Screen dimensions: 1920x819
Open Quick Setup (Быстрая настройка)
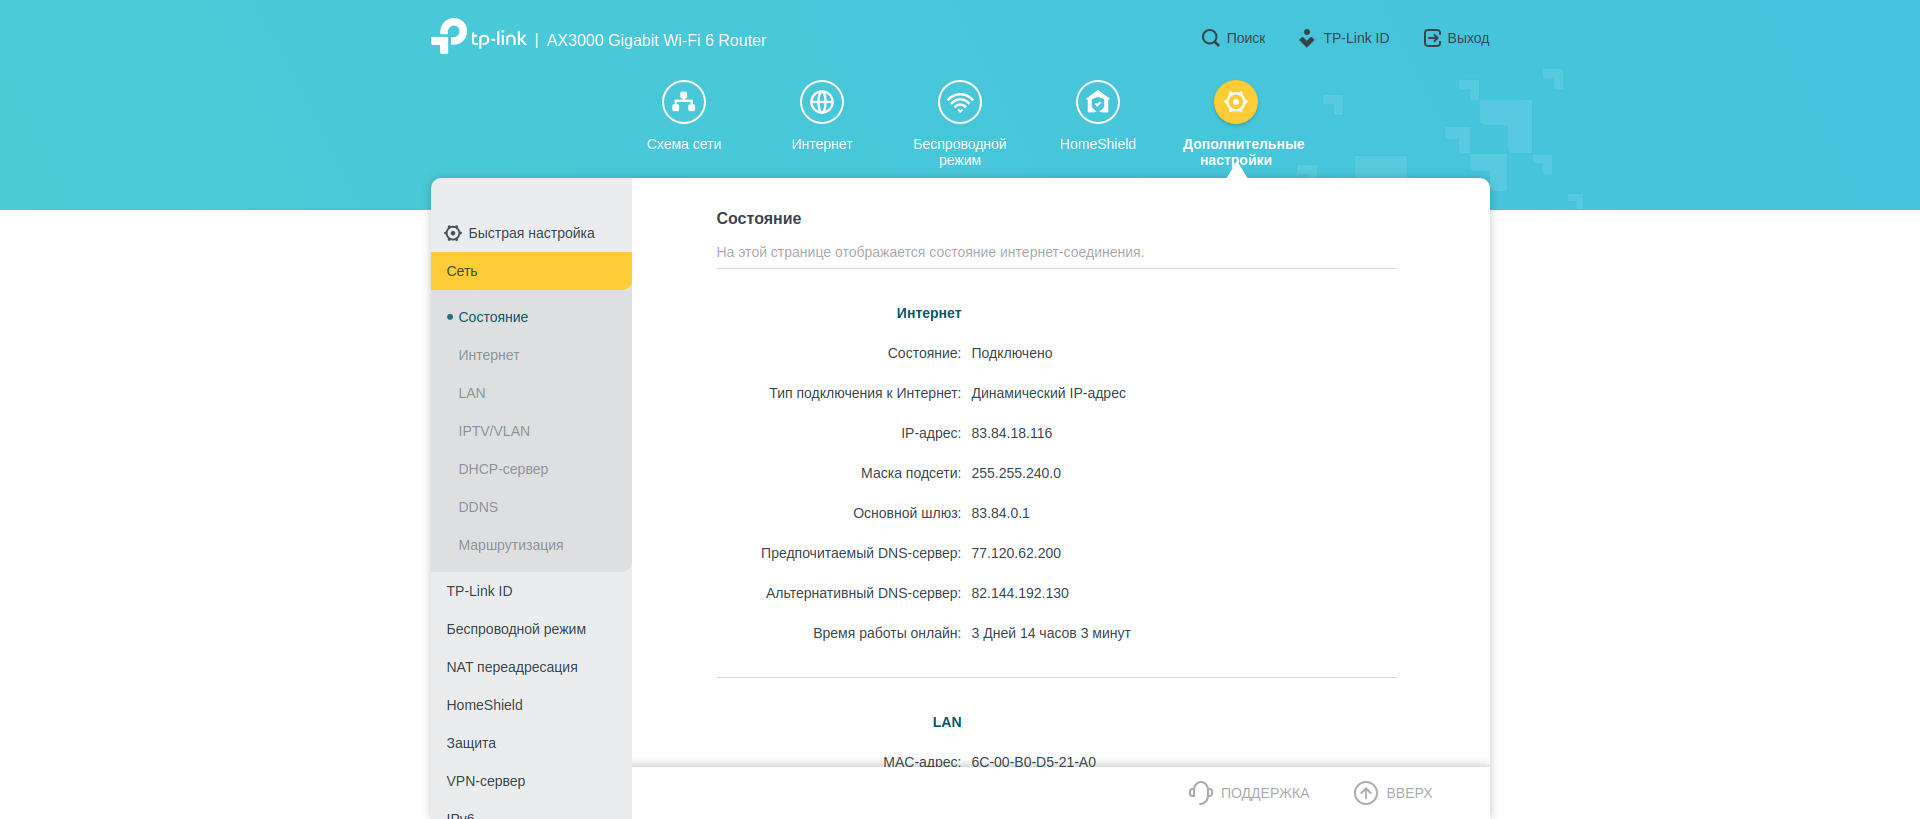[531, 233]
